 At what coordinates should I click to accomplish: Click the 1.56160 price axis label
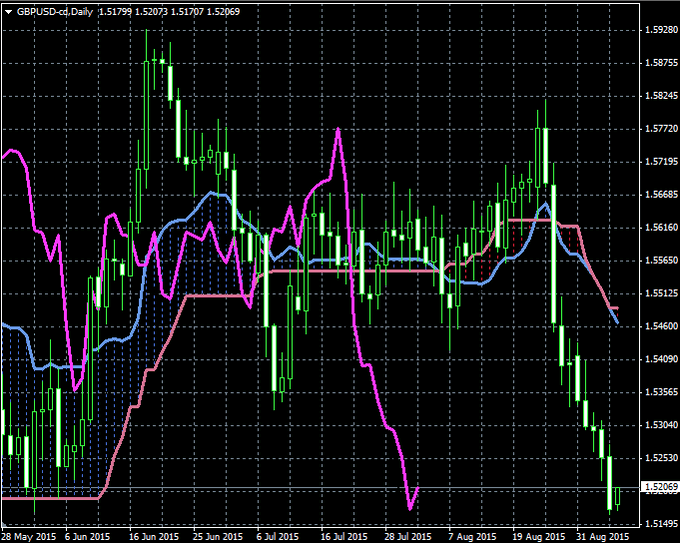pos(658,227)
